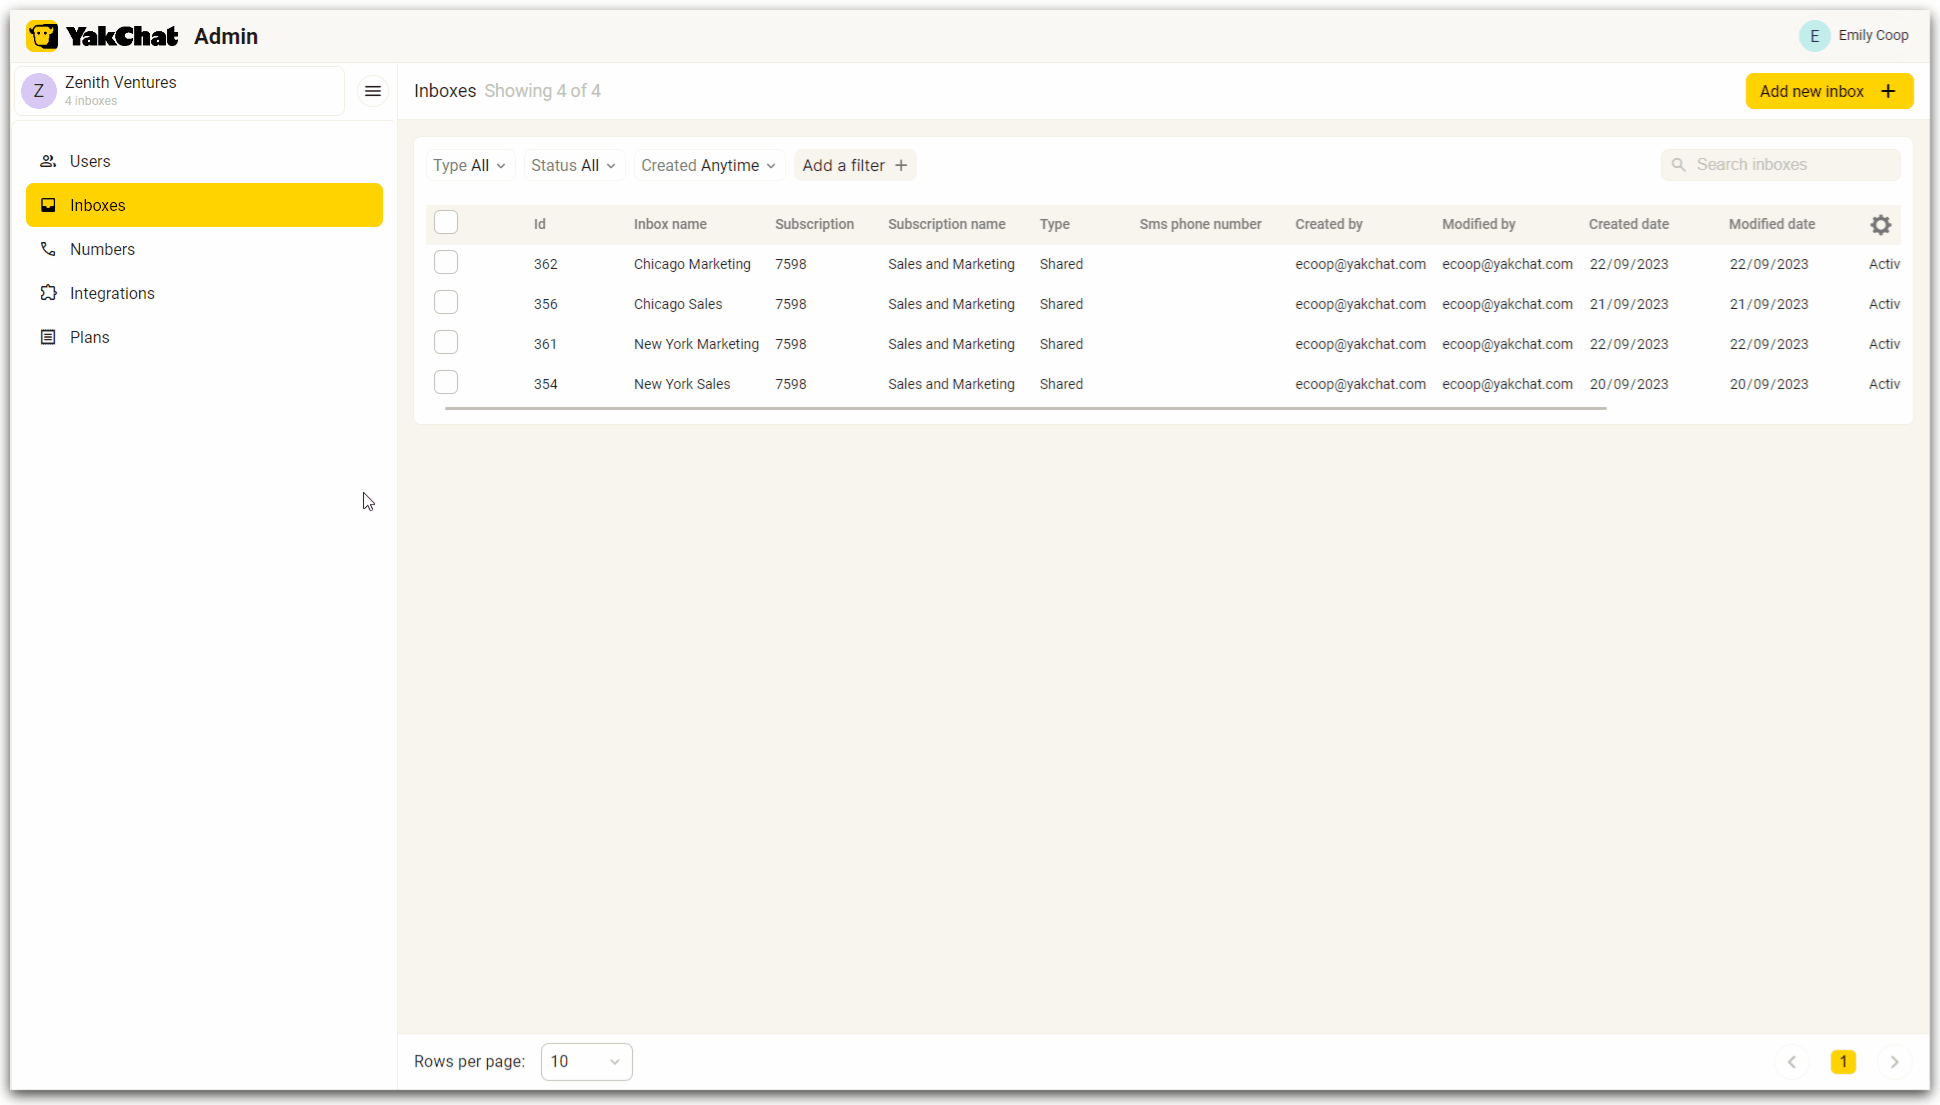This screenshot has width=1940, height=1105.
Task: Open the Integrations section
Action: coord(112,292)
